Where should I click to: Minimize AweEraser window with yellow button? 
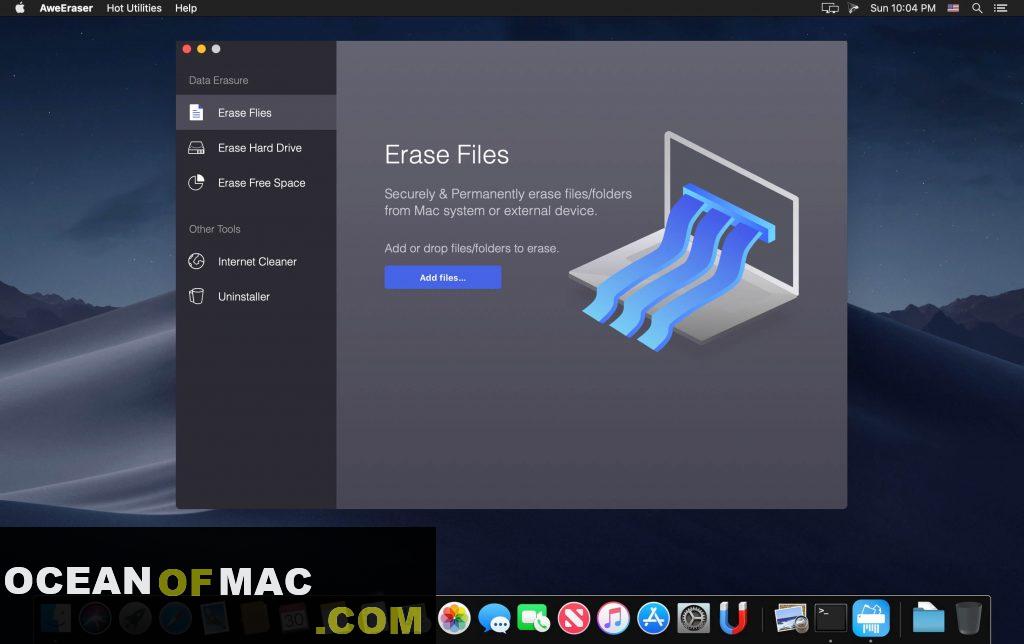pos(201,49)
